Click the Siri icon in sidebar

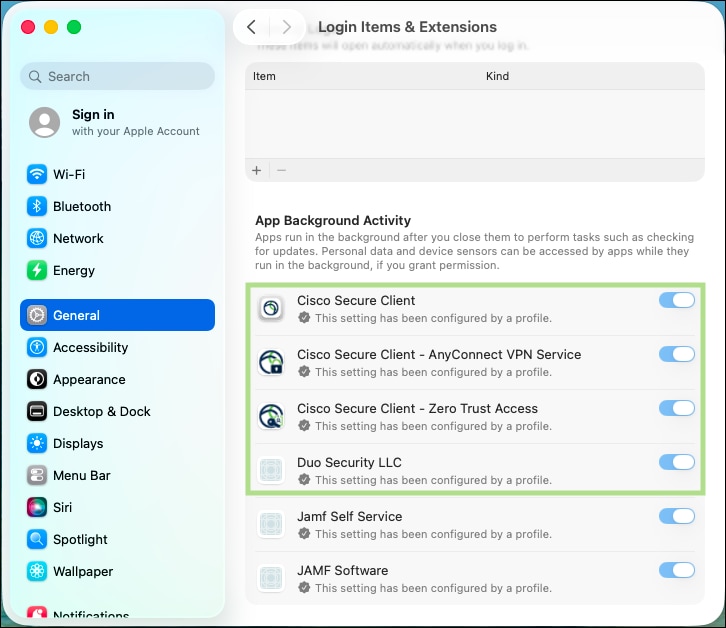(37, 507)
